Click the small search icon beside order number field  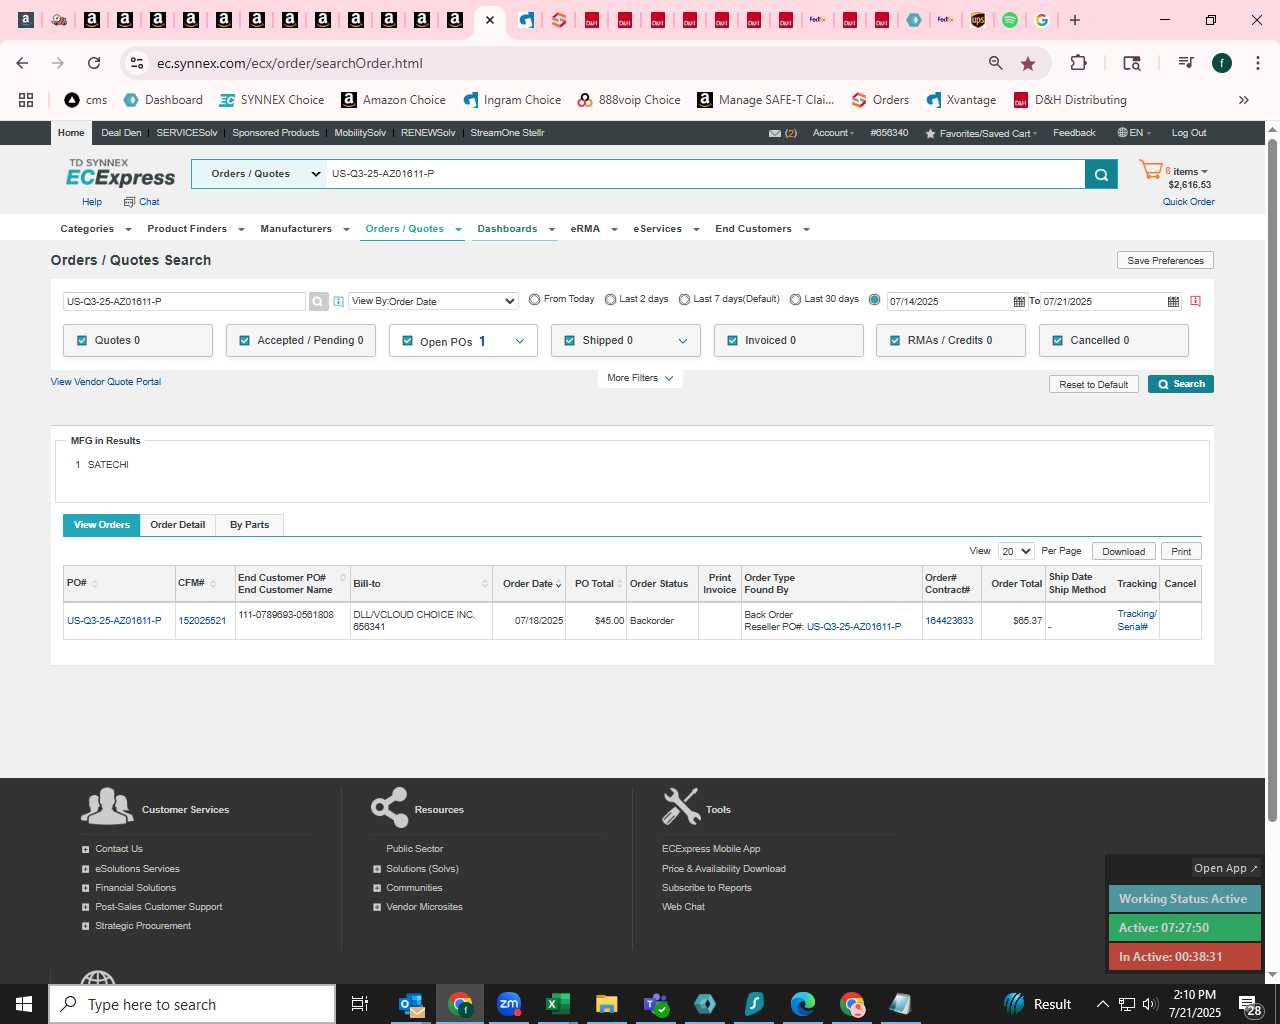point(318,301)
